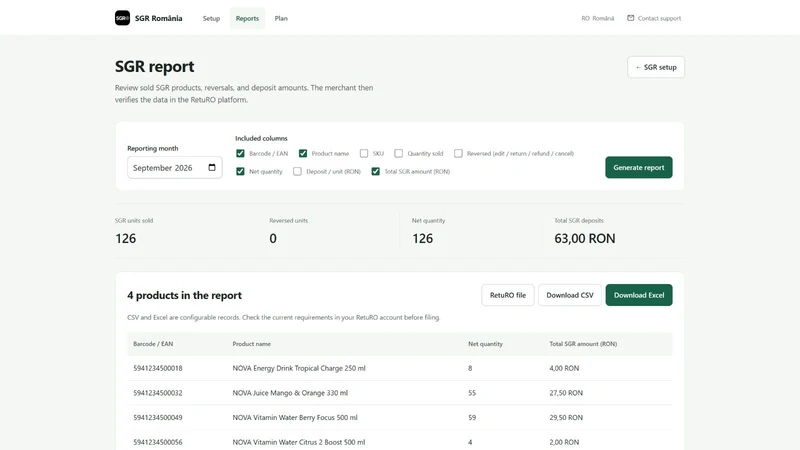Click the Barcode / EAN column header

[153, 344]
